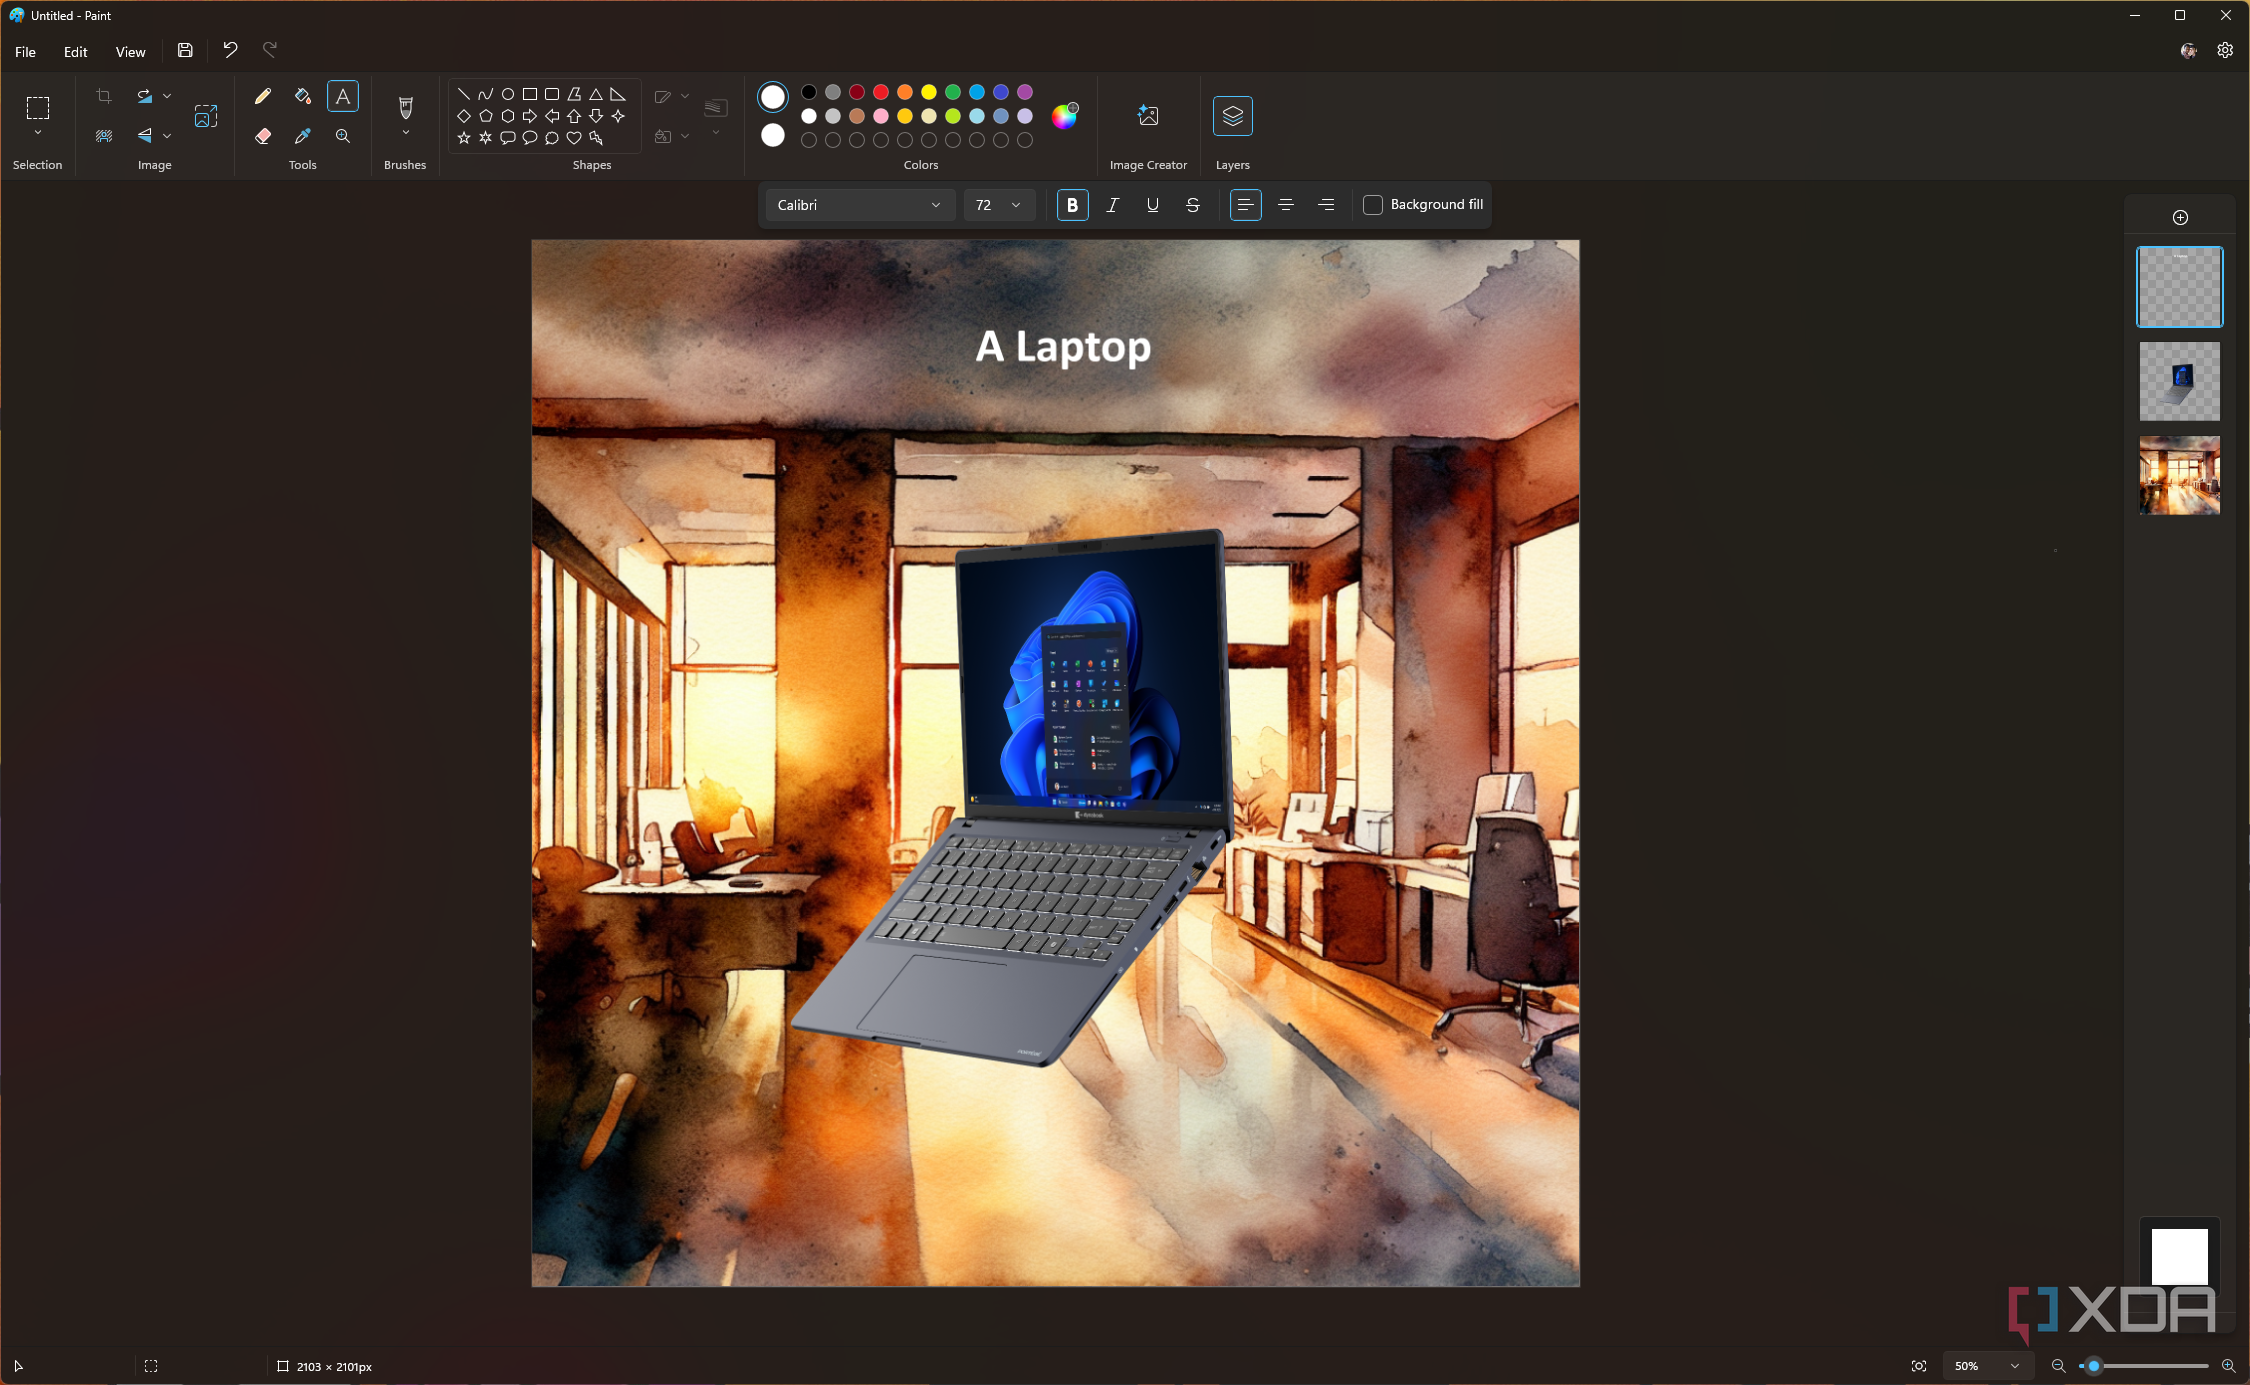Click the user account profile icon
2250x1385 pixels.
pyautogui.click(x=2189, y=50)
